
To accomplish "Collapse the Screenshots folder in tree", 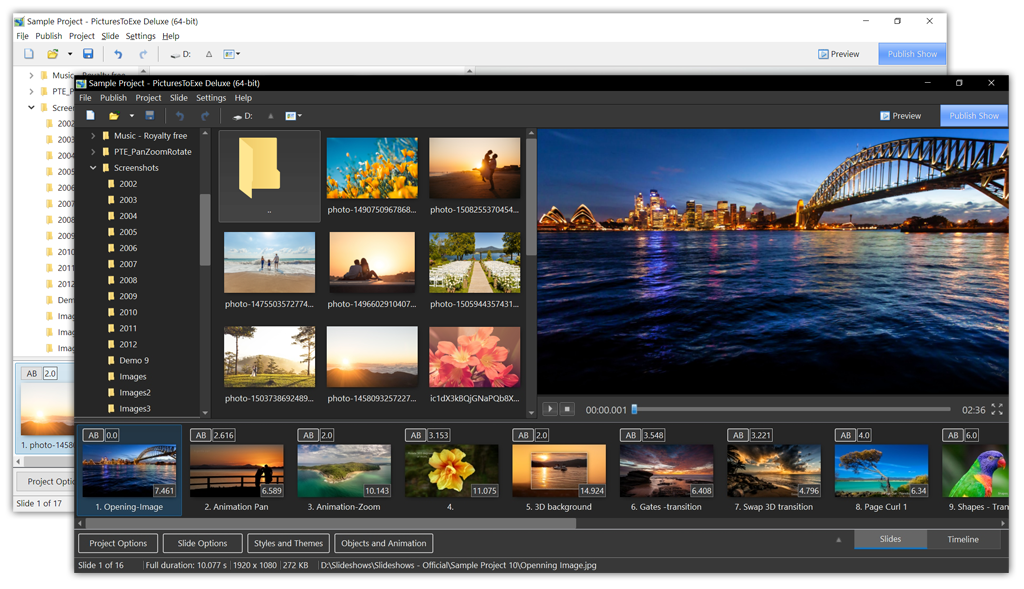I will [x=93, y=168].
